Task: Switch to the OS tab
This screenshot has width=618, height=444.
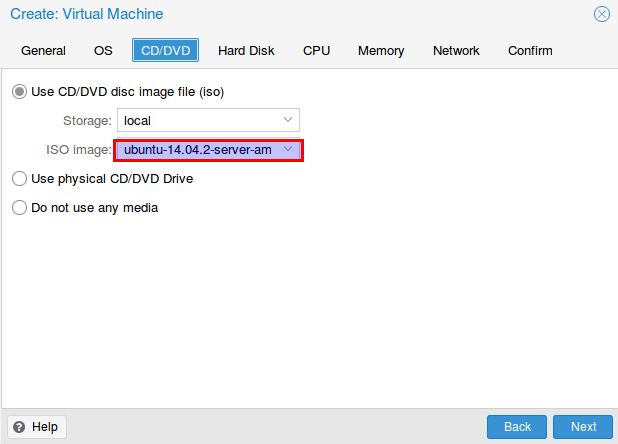Action: [x=103, y=50]
